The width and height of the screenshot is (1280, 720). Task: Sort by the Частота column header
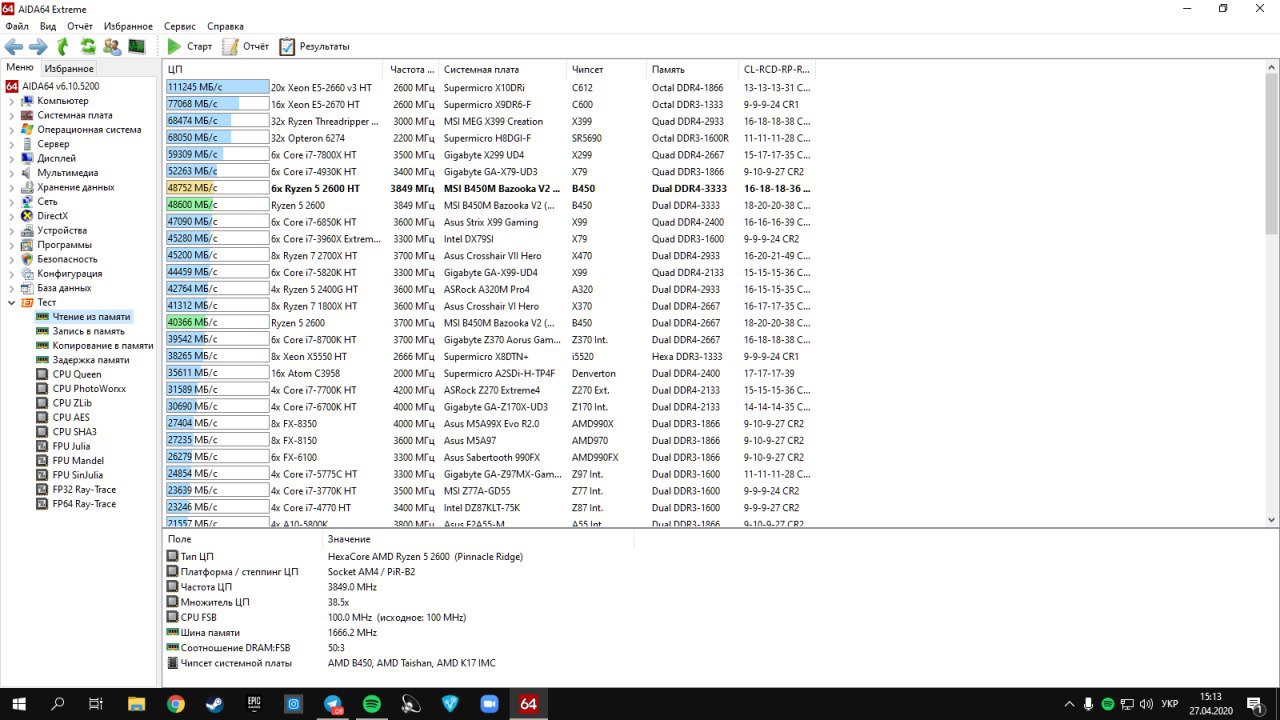click(412, 69)
